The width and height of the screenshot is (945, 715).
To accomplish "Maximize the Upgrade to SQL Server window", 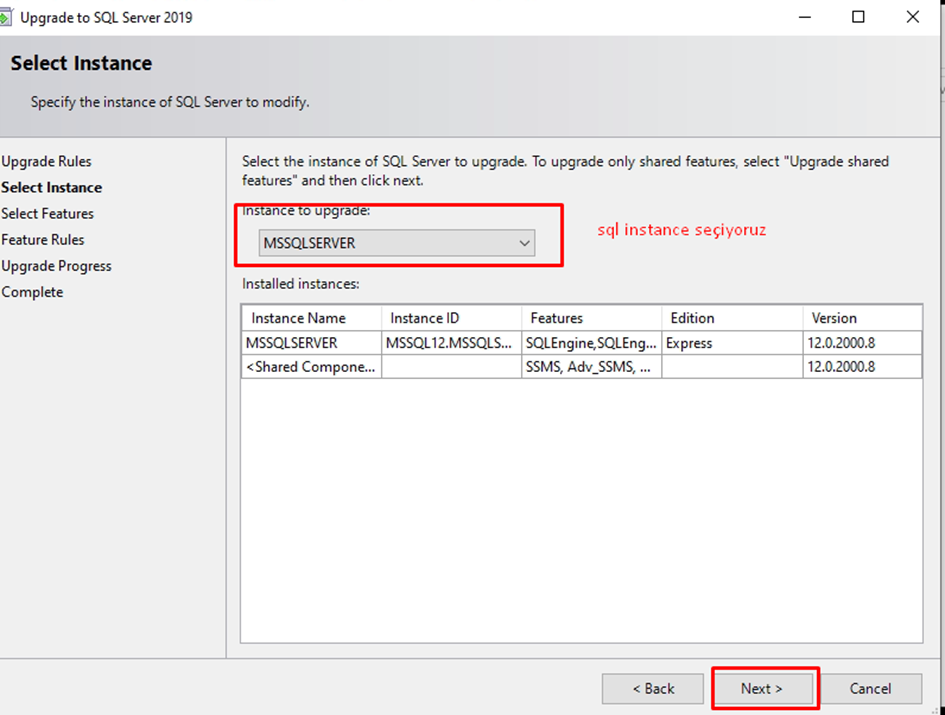I will point(858,17).
